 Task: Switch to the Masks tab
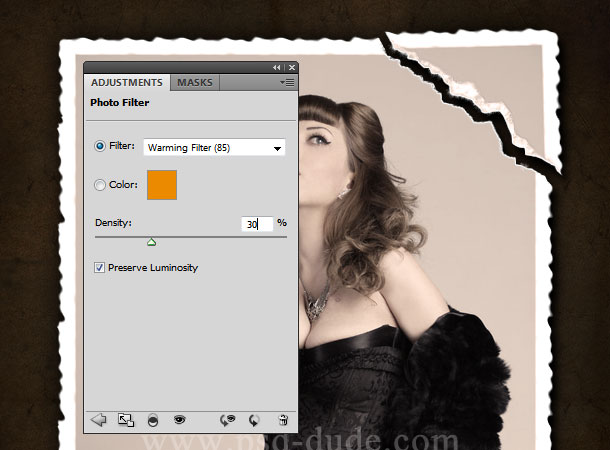195,82
